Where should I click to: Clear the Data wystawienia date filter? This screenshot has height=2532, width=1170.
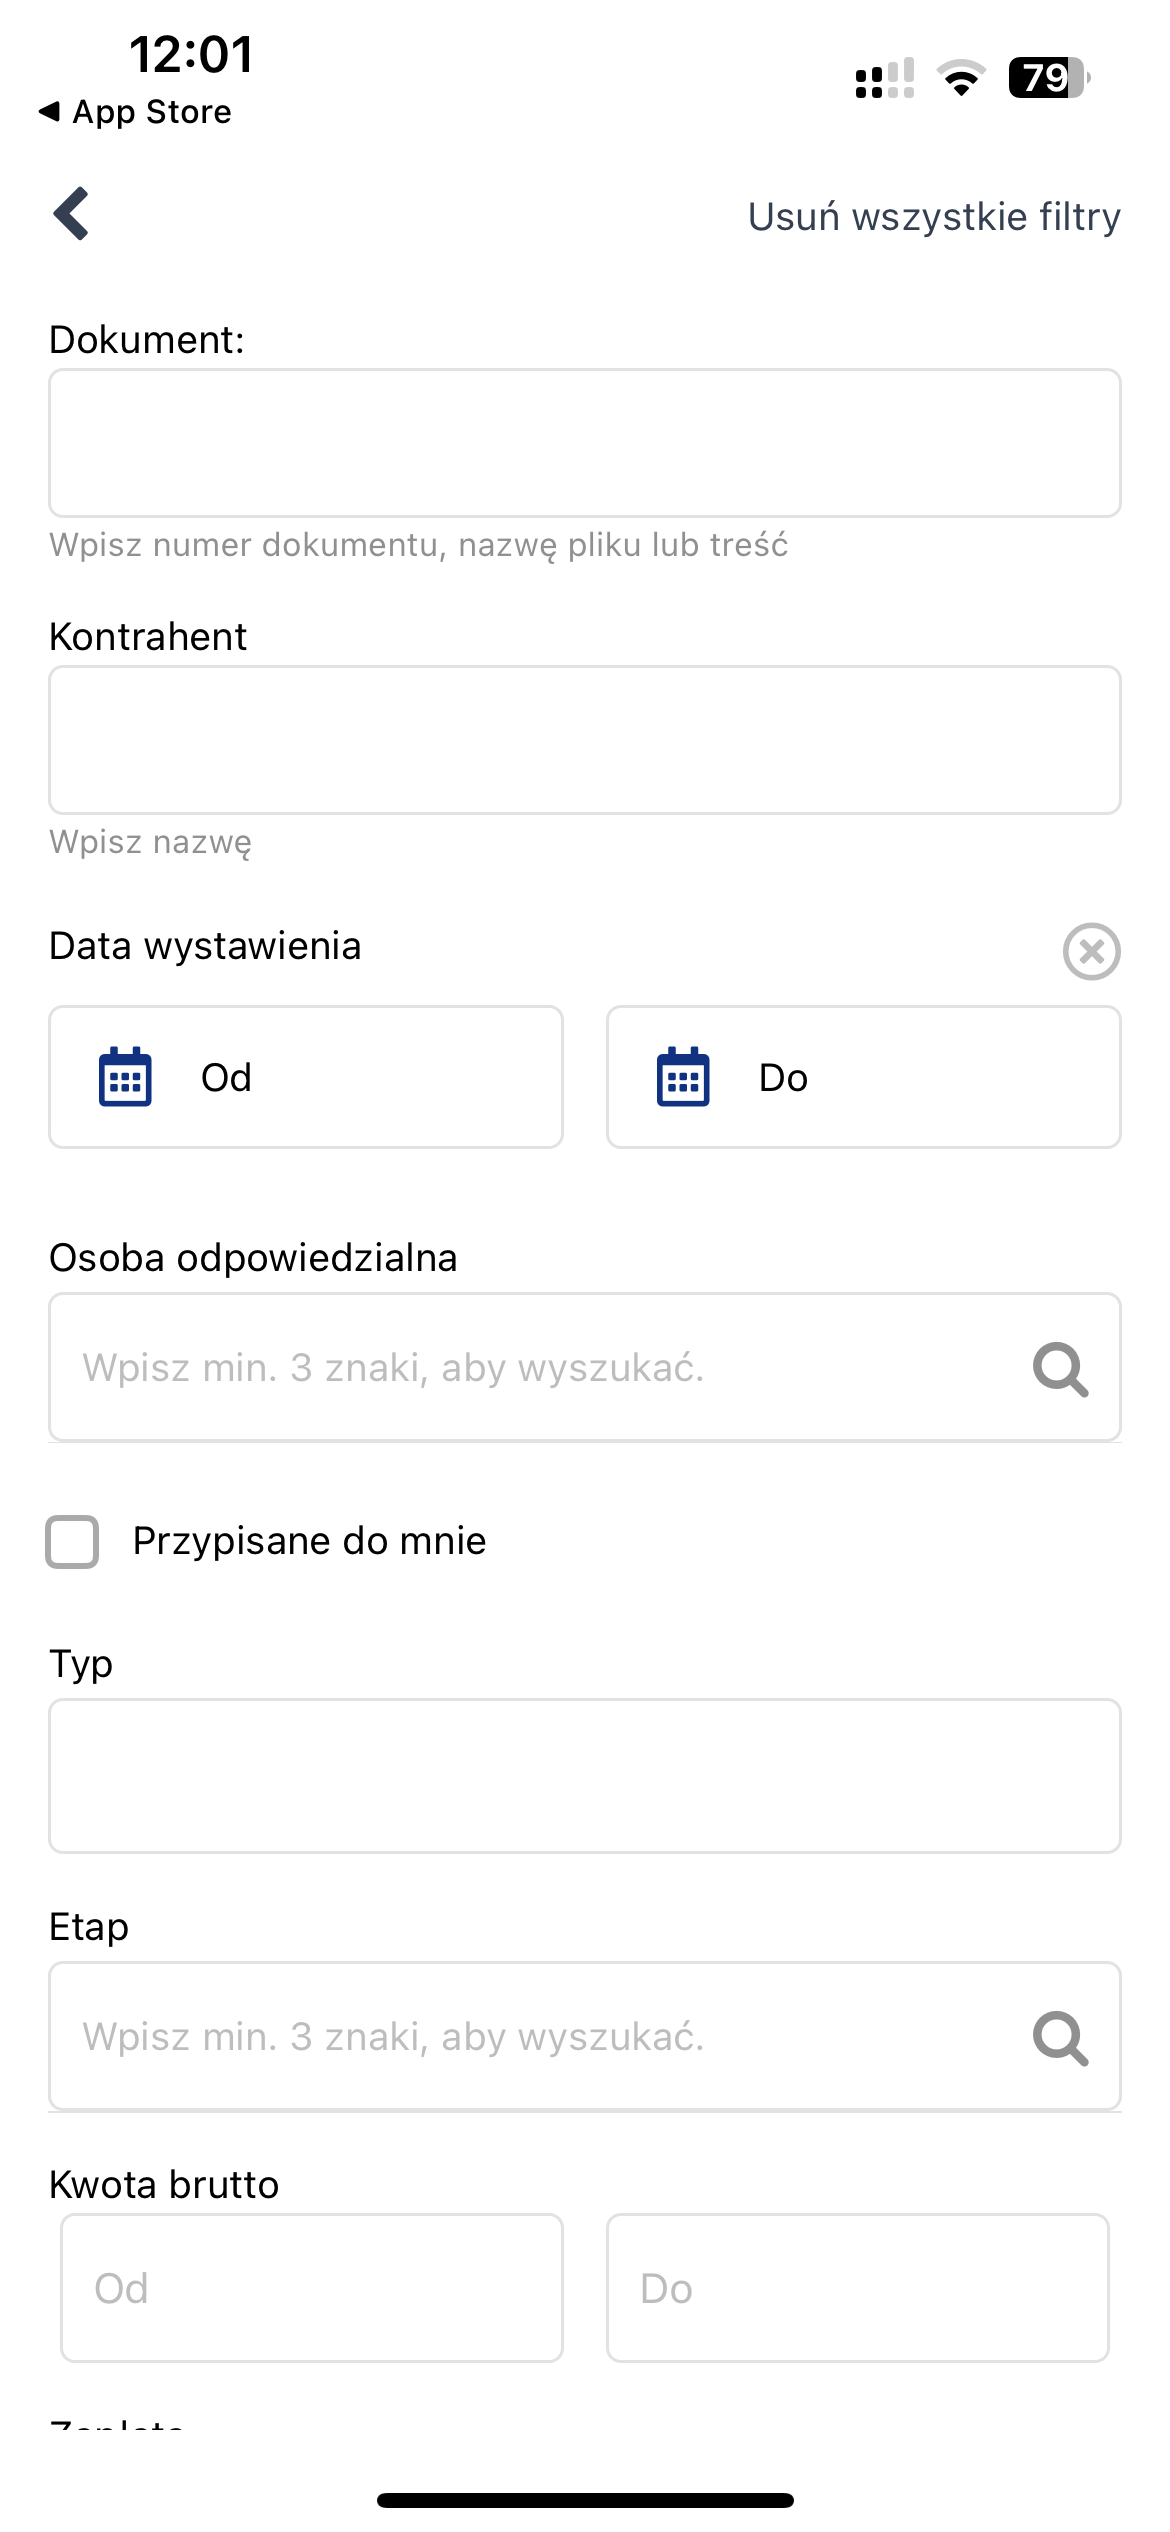[x=1091, y=951]
